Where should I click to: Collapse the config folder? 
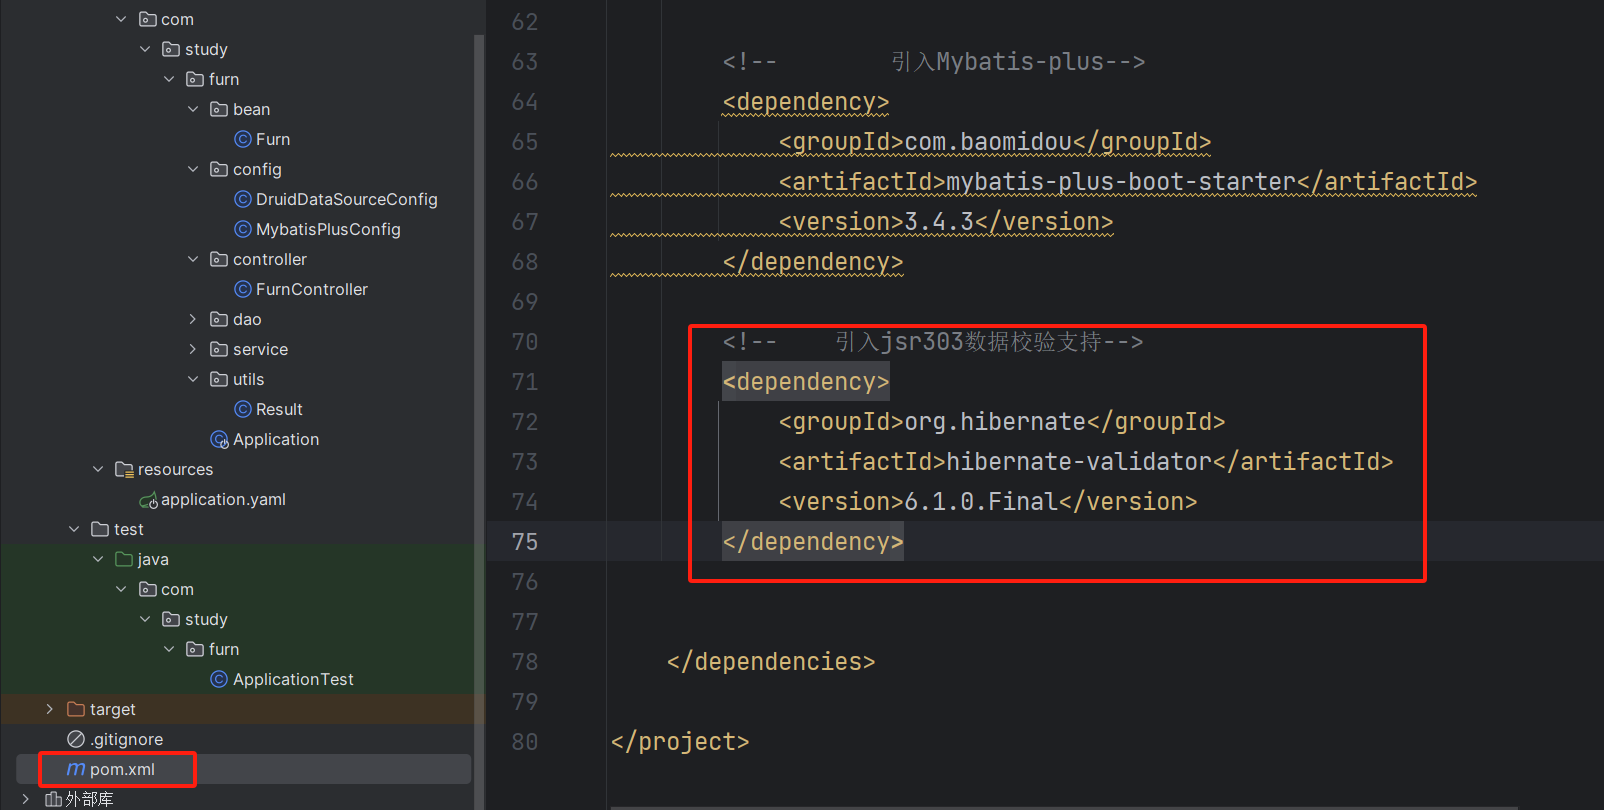click(193, 169)
